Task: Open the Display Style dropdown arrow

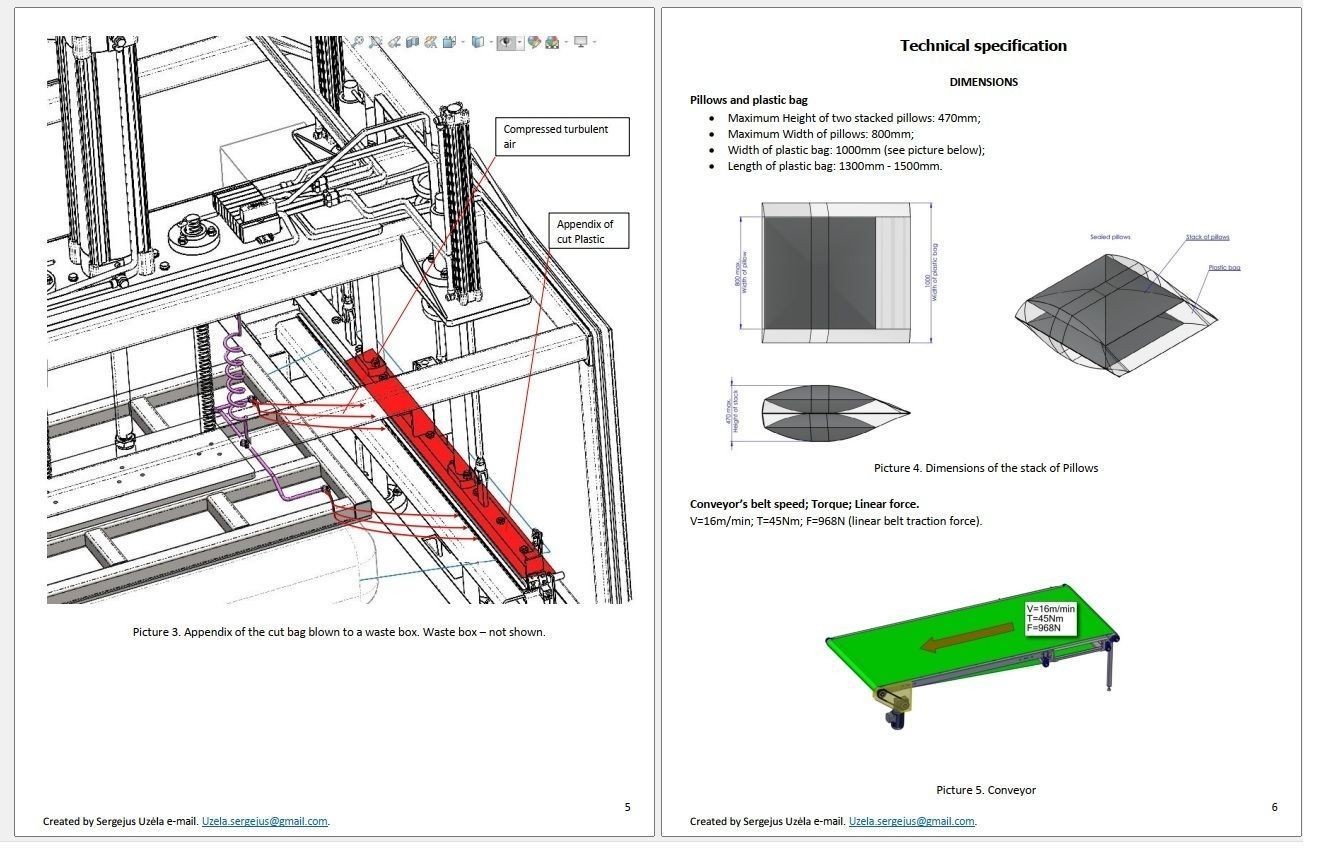Action: (491, 42)
